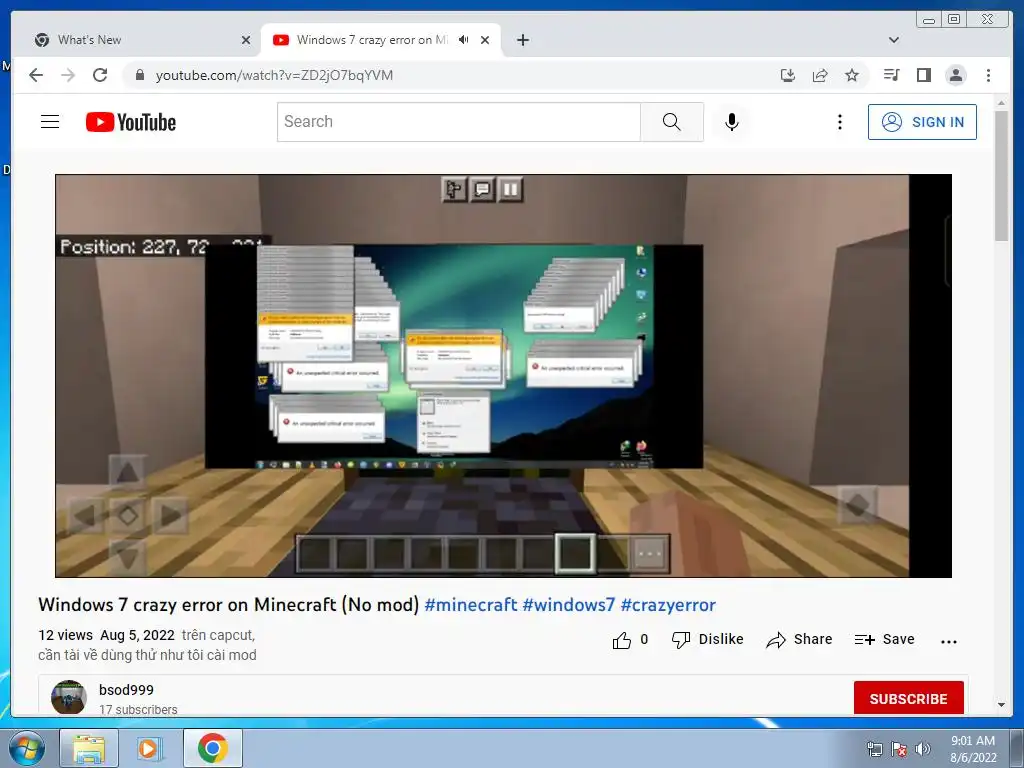
Task: Click the install app icon in address bar
Action: point(788,75)
